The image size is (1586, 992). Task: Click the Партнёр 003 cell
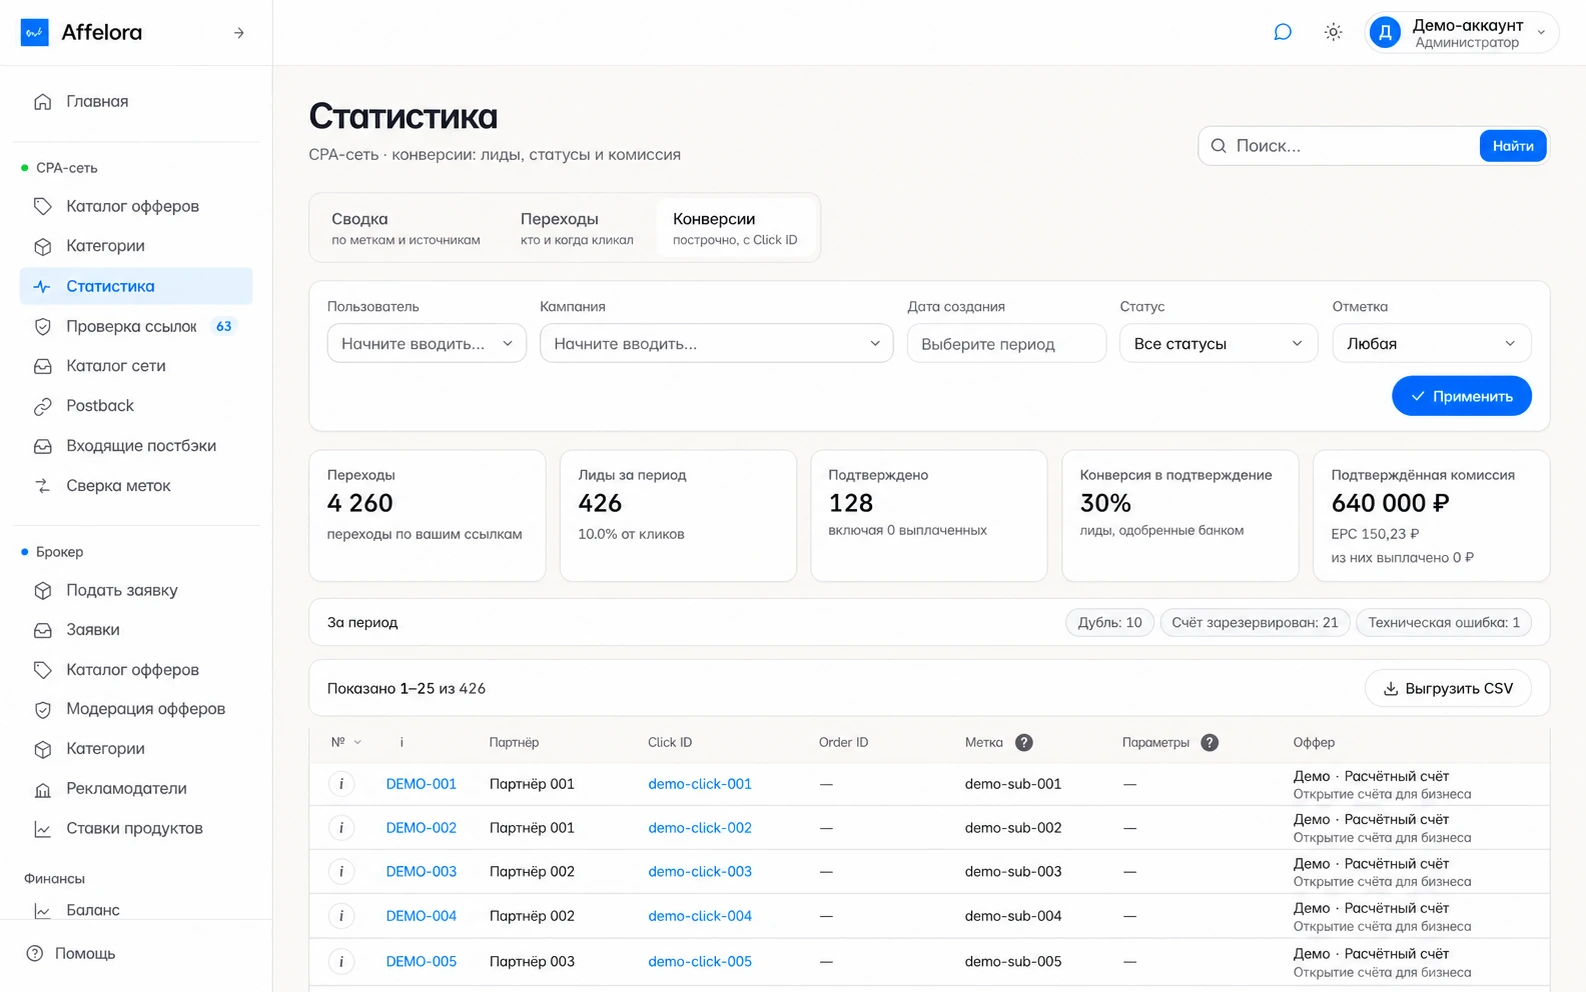[x=532, y=962]
